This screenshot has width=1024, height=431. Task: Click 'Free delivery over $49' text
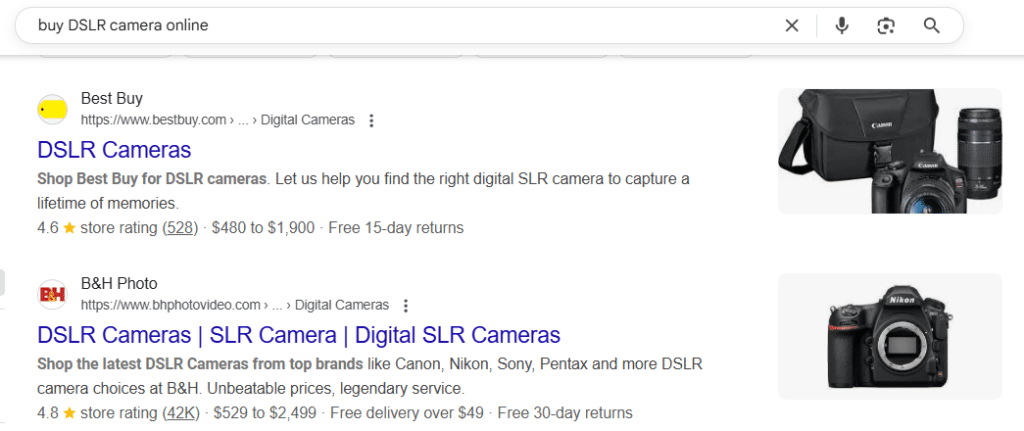(407, 413)
